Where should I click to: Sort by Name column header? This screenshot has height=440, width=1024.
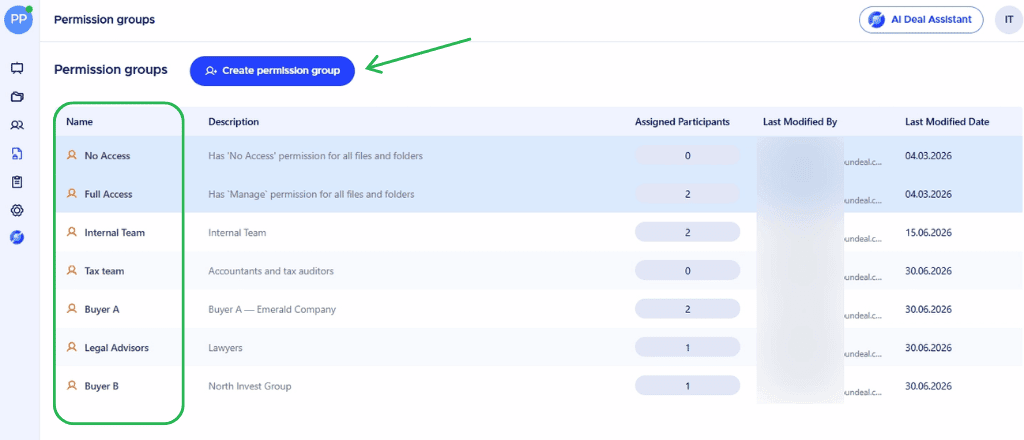(80, 121)
